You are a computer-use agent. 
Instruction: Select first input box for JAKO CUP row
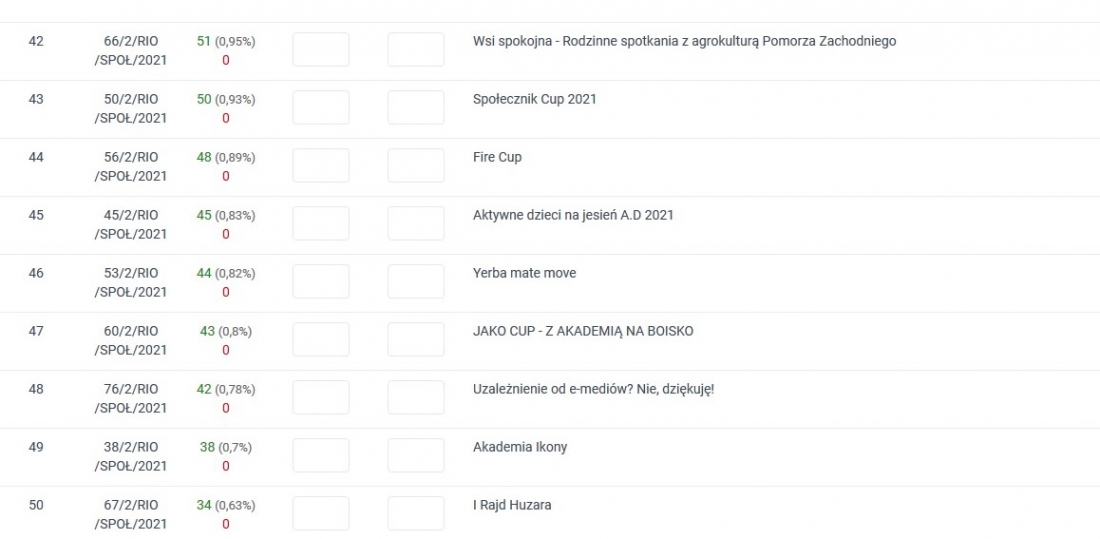[x=321, y=340]
